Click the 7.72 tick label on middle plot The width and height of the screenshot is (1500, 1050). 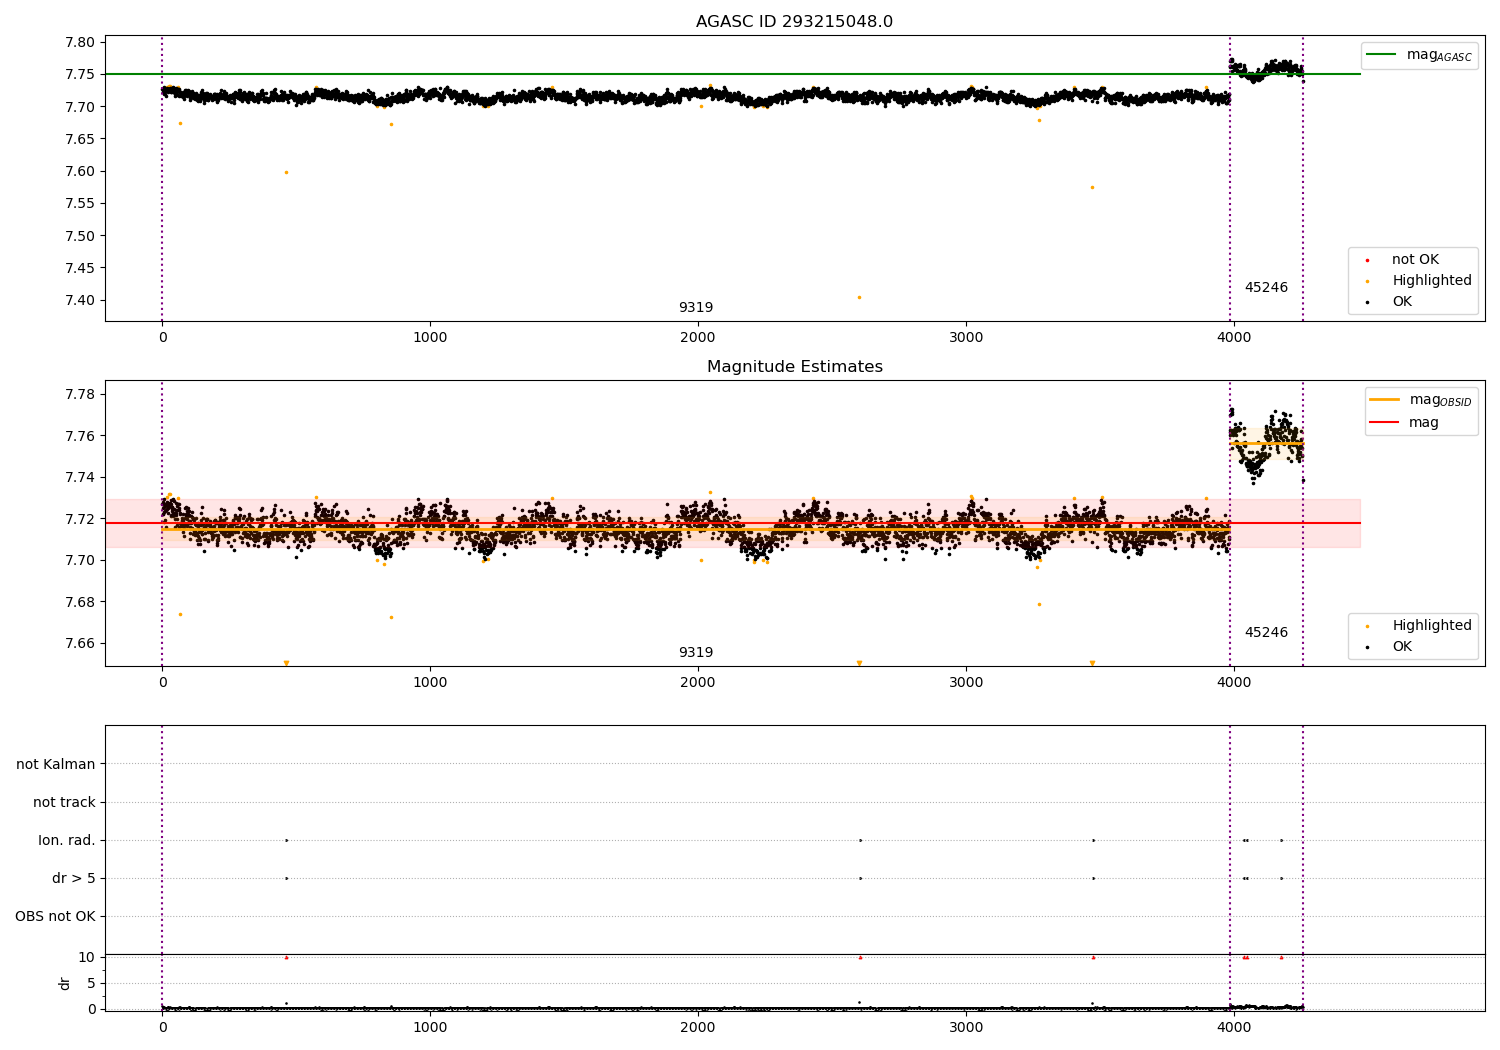[79, 519]
